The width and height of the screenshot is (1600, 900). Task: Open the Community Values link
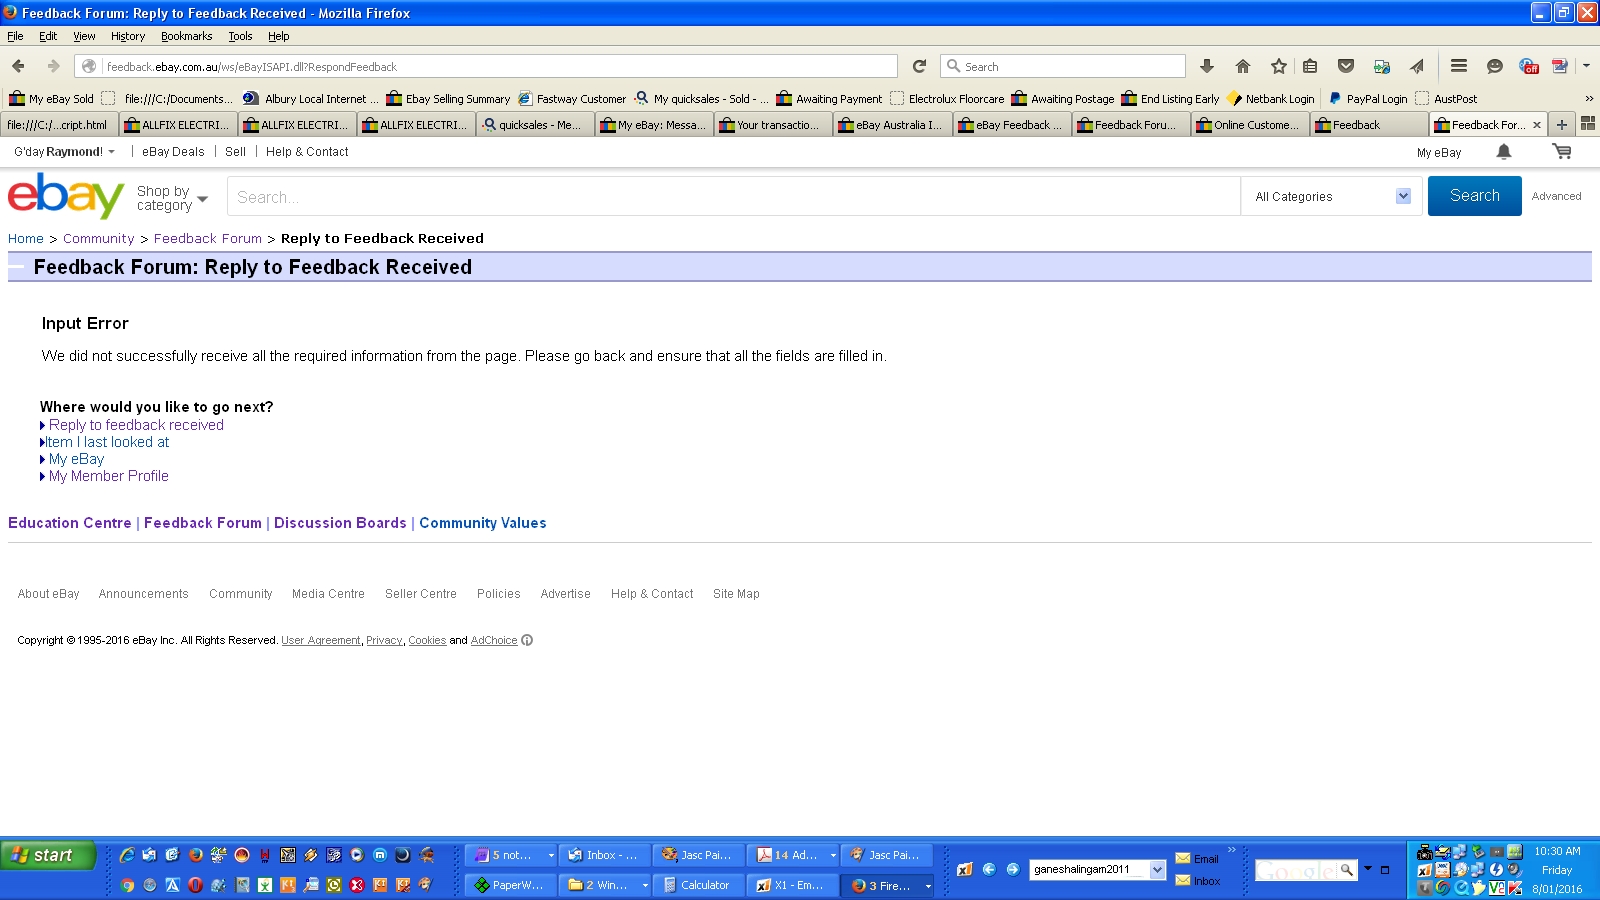coord(483,523)
